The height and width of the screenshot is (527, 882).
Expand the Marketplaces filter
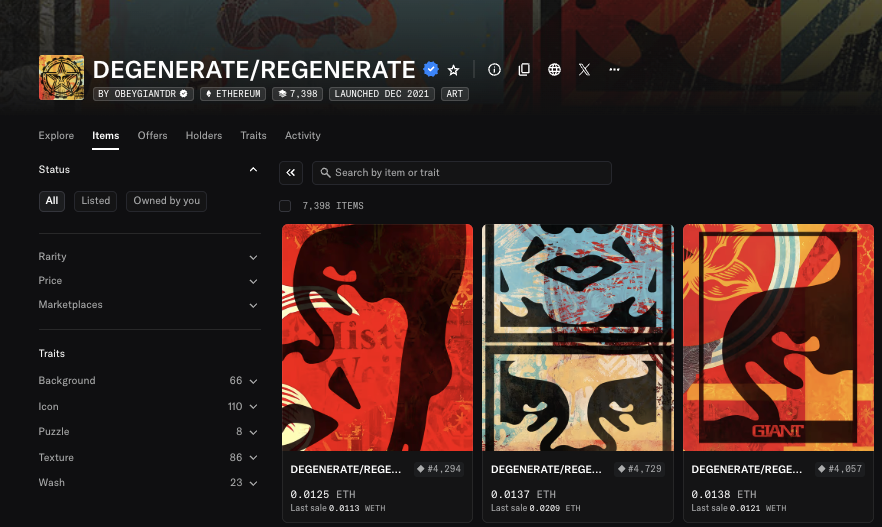coord(148,305)
